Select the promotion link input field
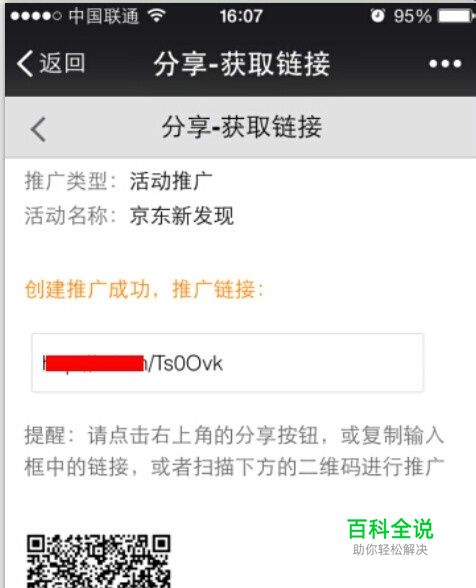476x588 pixels. [228, 363]
